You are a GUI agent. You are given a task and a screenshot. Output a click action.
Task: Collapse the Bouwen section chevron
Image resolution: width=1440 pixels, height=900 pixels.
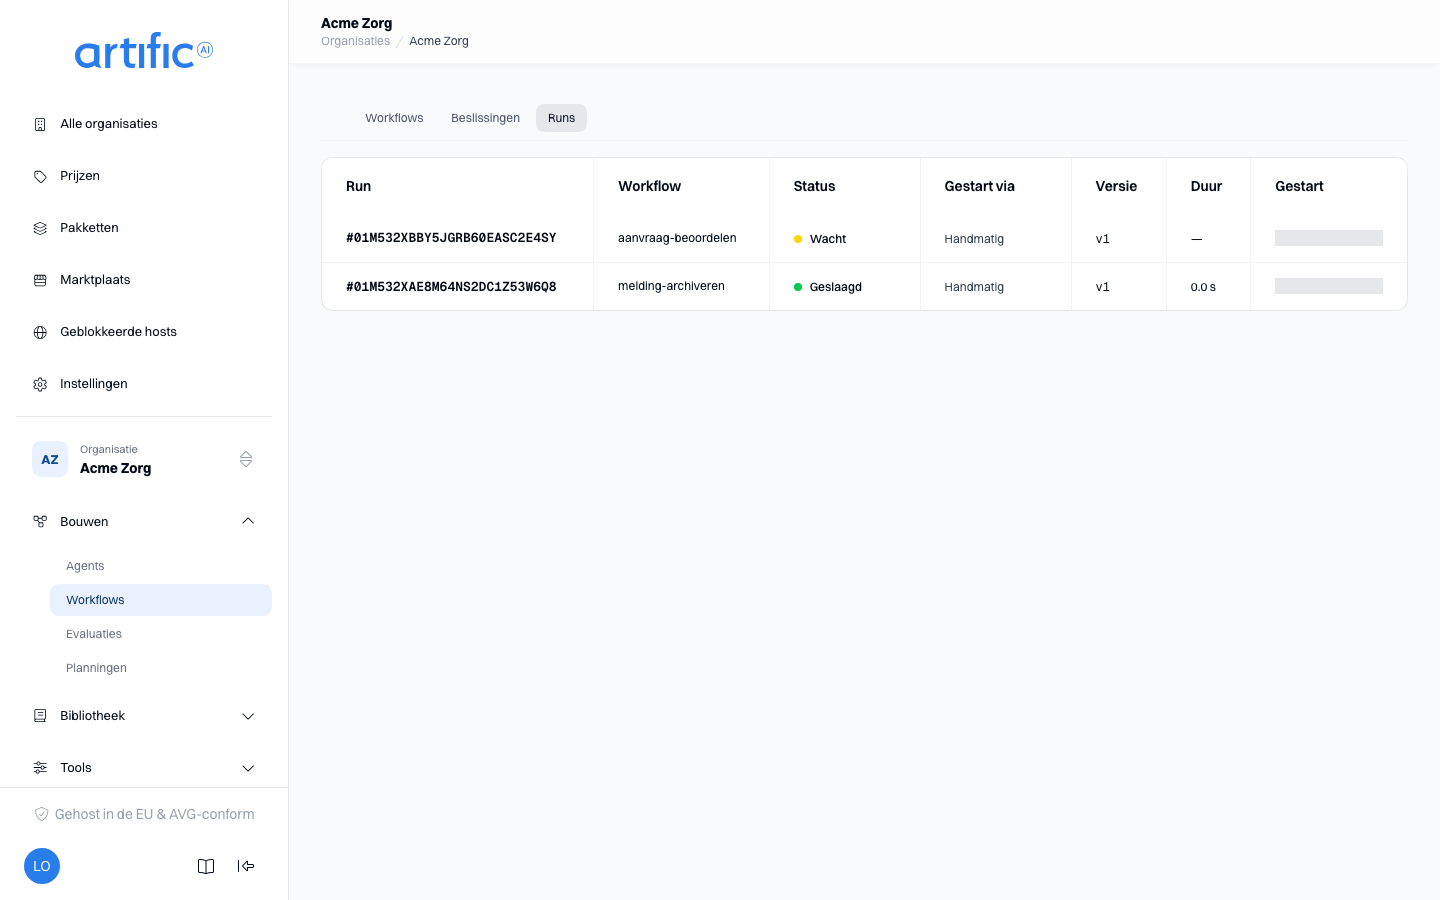[248, 521]
